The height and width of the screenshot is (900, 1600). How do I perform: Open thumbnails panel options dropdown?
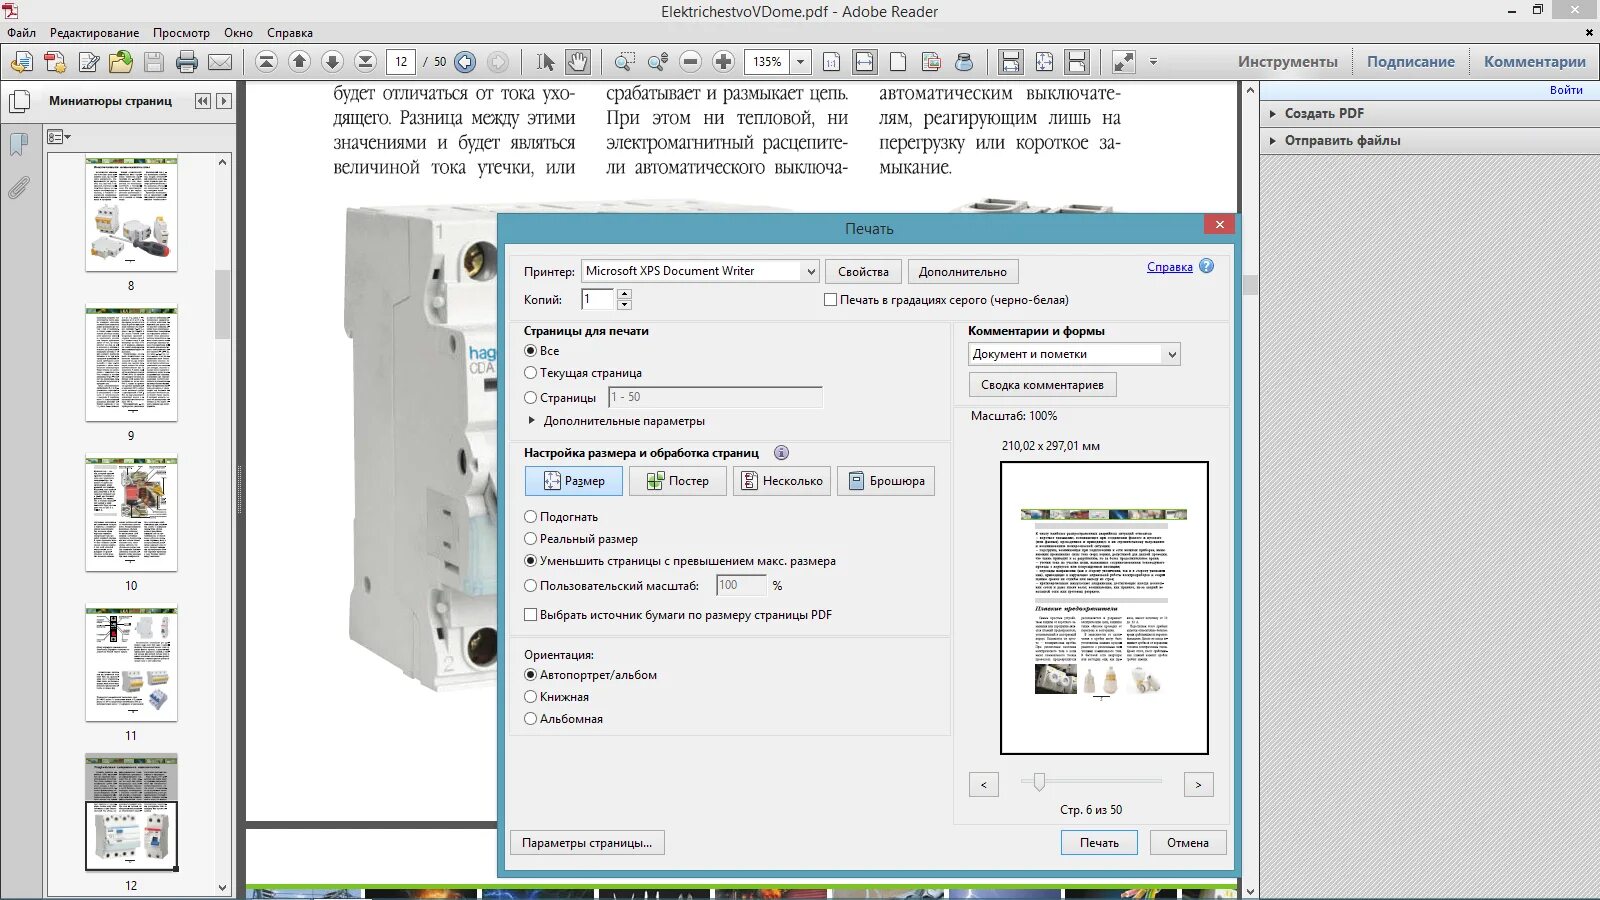click(x=59, y=137)
